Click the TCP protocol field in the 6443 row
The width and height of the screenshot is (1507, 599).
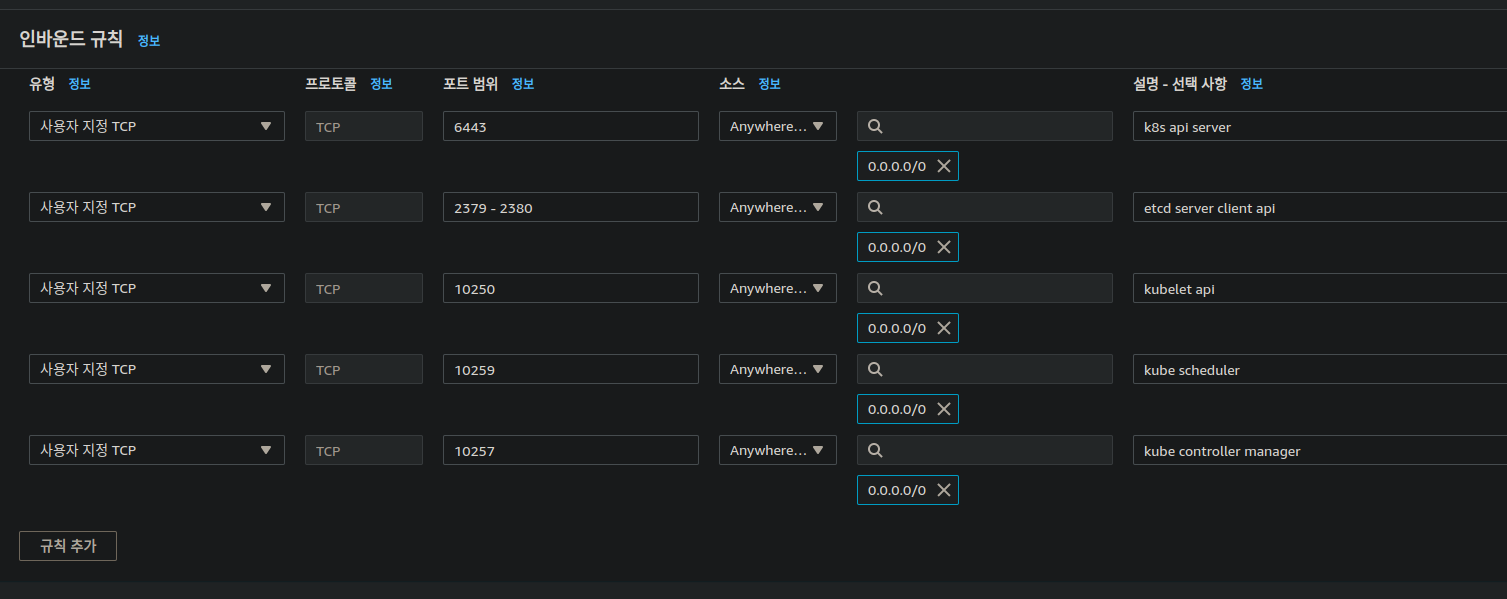364,126
